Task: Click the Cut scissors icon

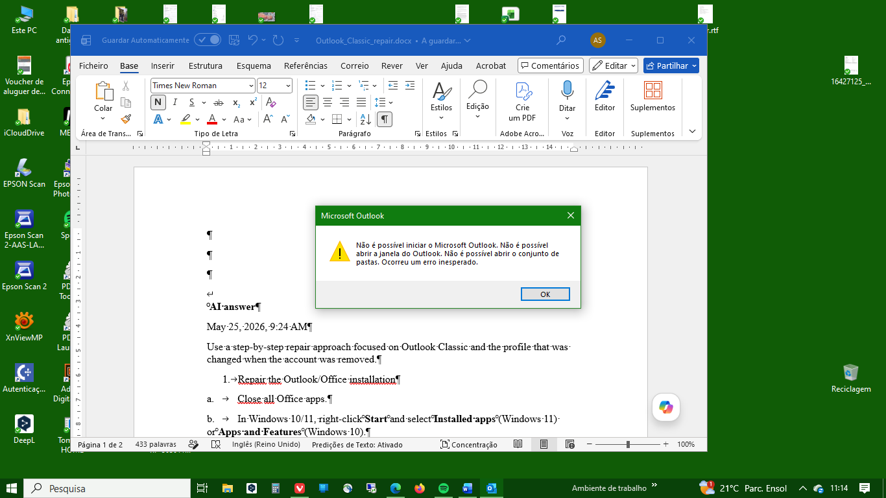Action: (126, 86)
